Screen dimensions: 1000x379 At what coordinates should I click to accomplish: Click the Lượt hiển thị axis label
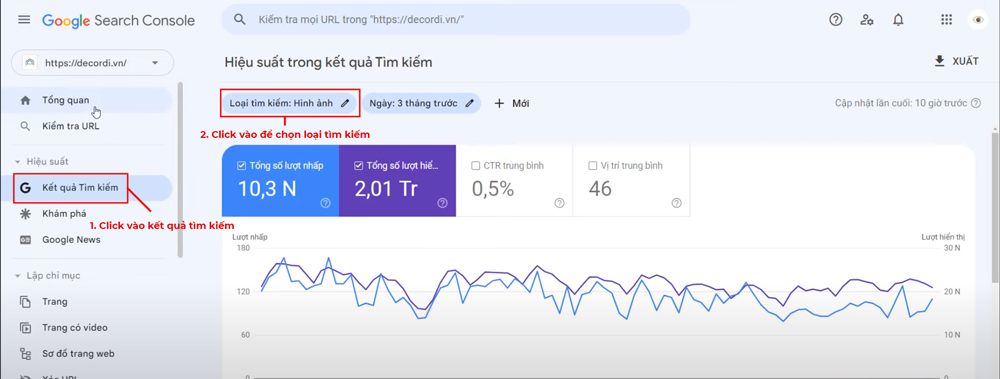point(944,237)
